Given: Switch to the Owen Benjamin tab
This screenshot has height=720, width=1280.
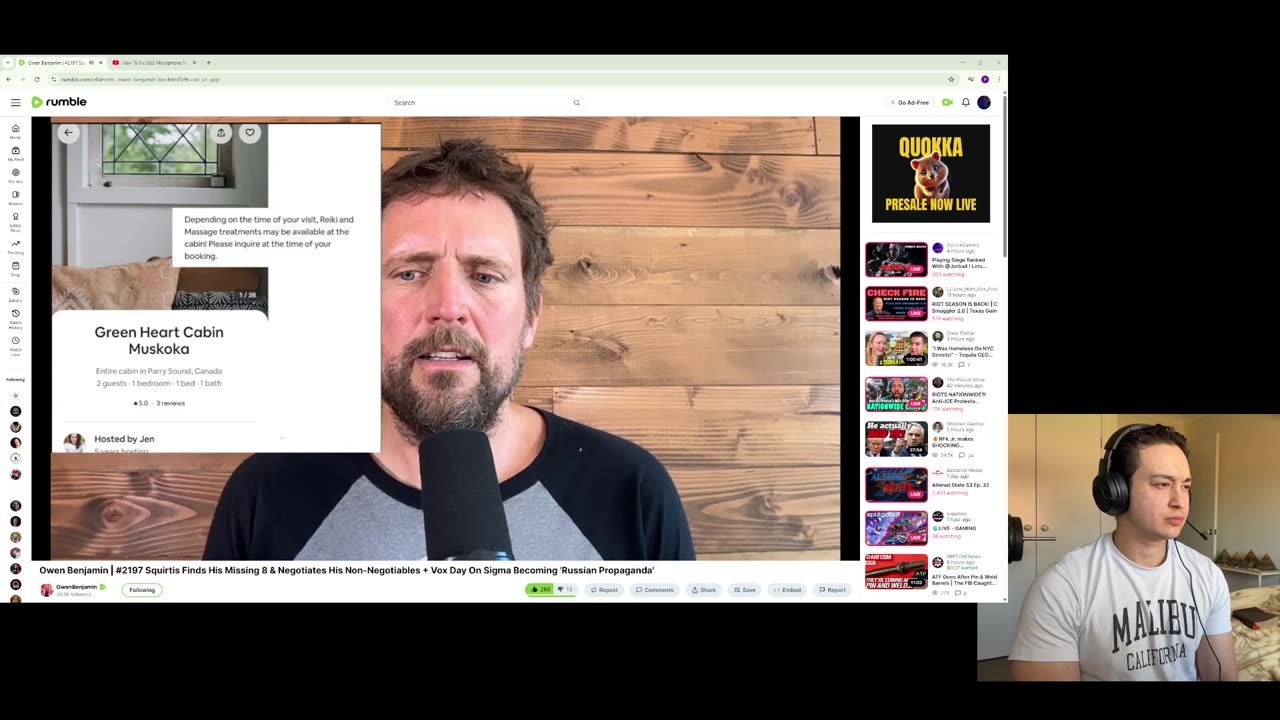Looking at the screenshot, I should tap(60, 62).
